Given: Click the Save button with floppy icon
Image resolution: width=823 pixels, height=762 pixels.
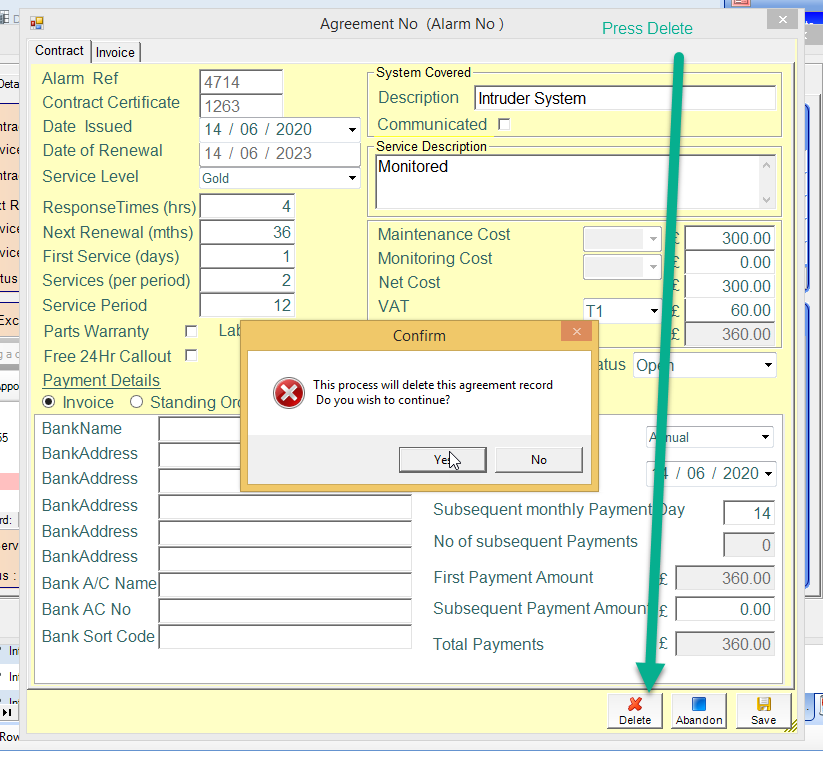Looking at the screenshot, I should click(x=763, y=711).
